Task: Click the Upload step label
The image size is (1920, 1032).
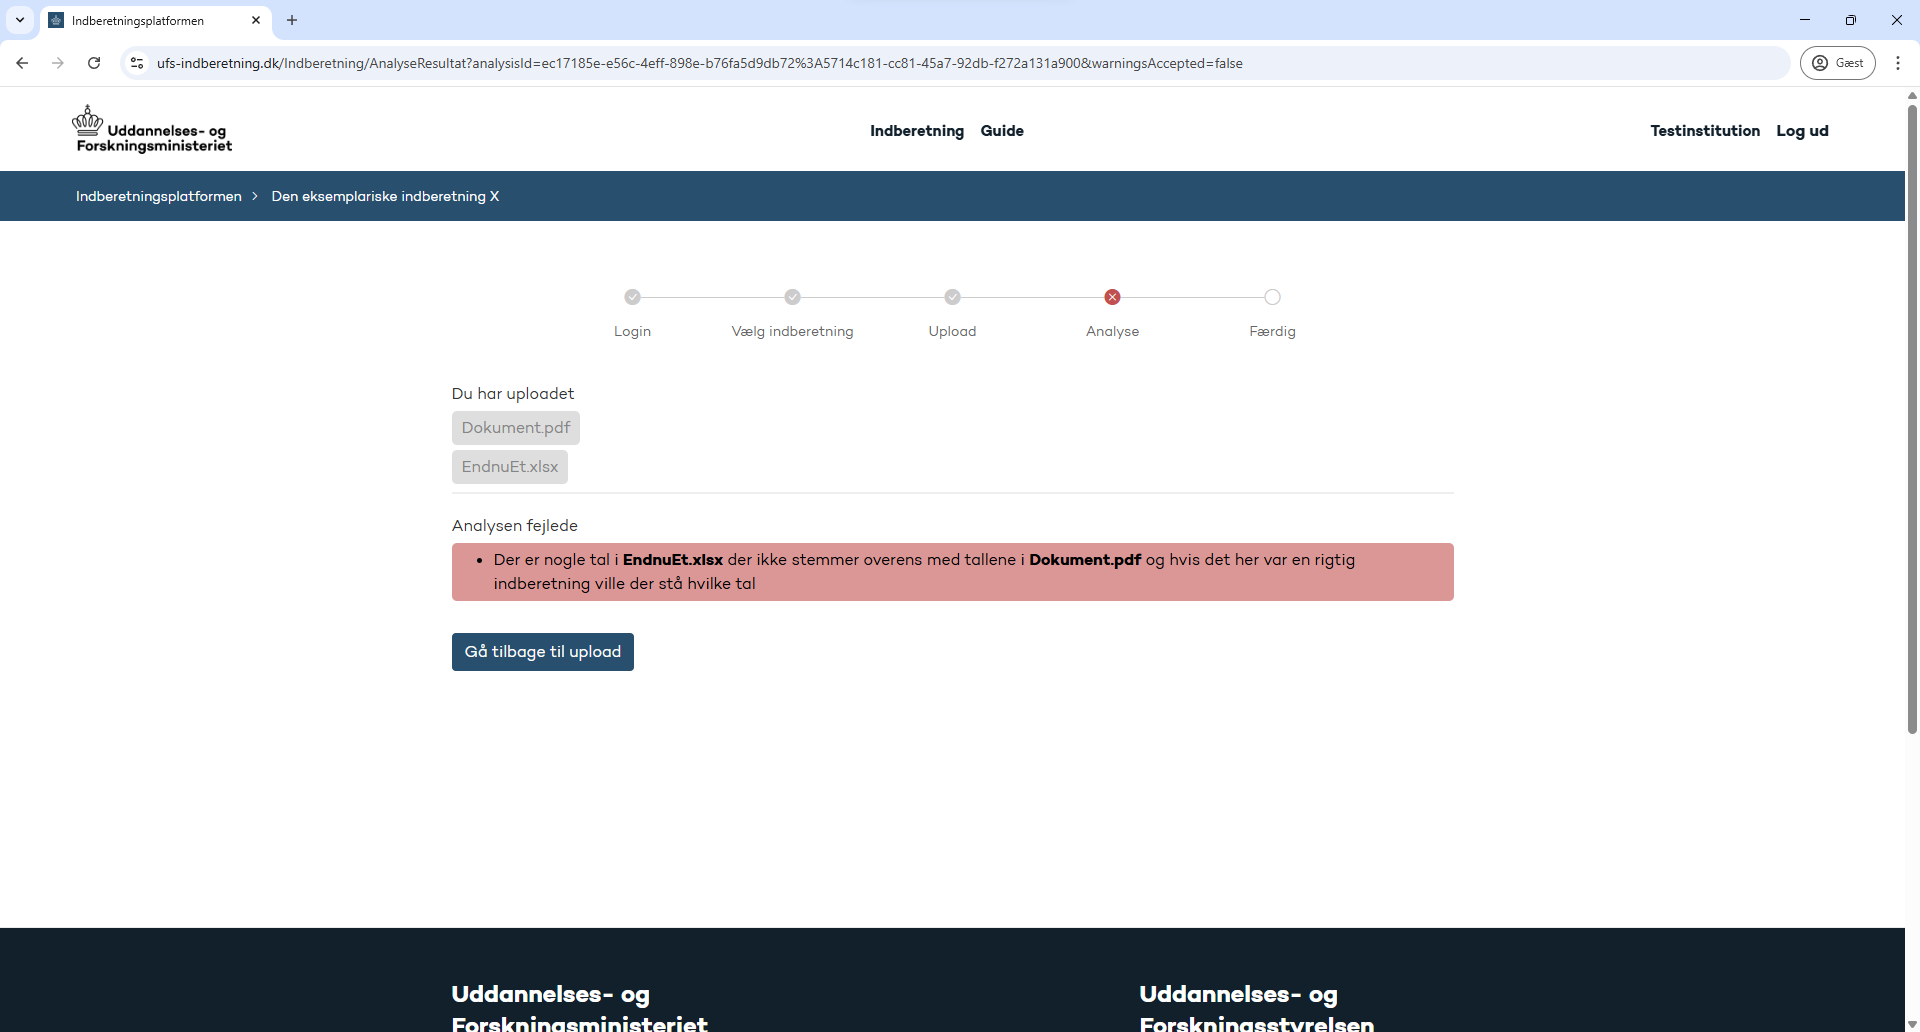Action: [x=952, y=331]
